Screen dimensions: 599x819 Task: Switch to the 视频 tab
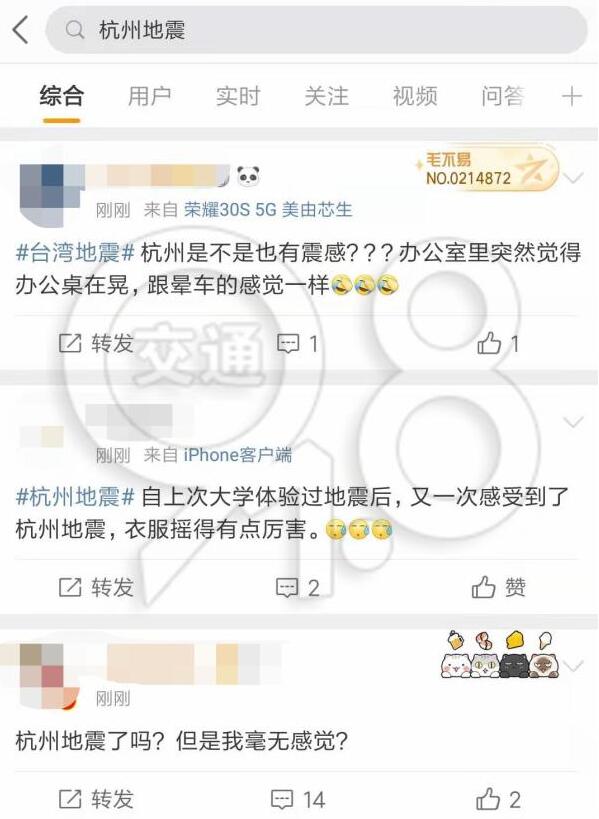[x=415, y=96]
